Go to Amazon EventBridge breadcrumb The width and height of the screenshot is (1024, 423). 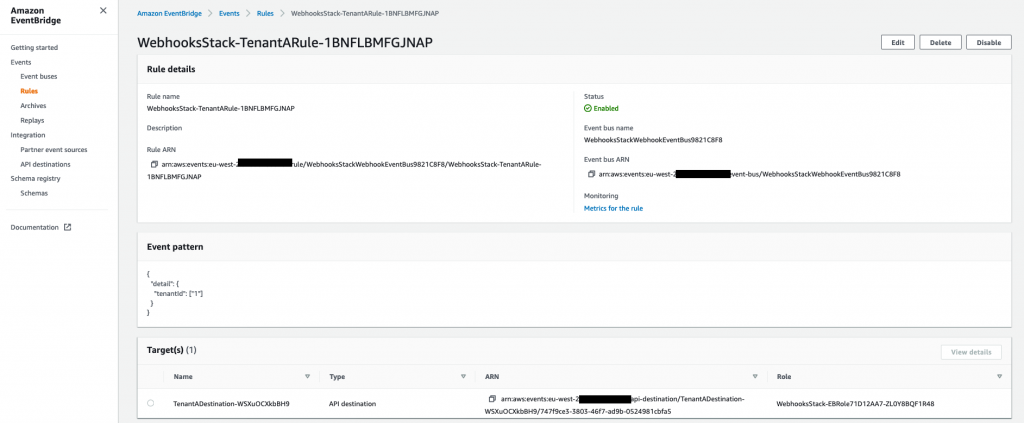click(169, 13)
